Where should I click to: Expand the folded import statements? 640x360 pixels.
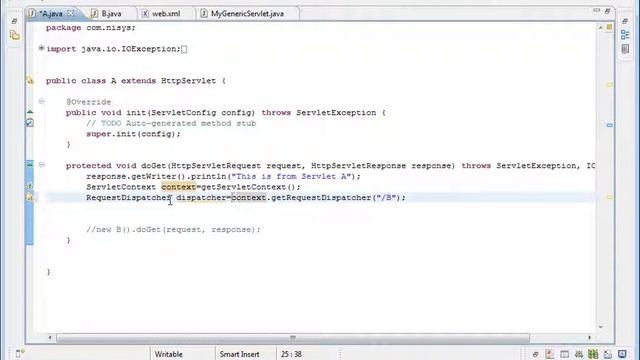pyautogui.click(x=41, y=48)
